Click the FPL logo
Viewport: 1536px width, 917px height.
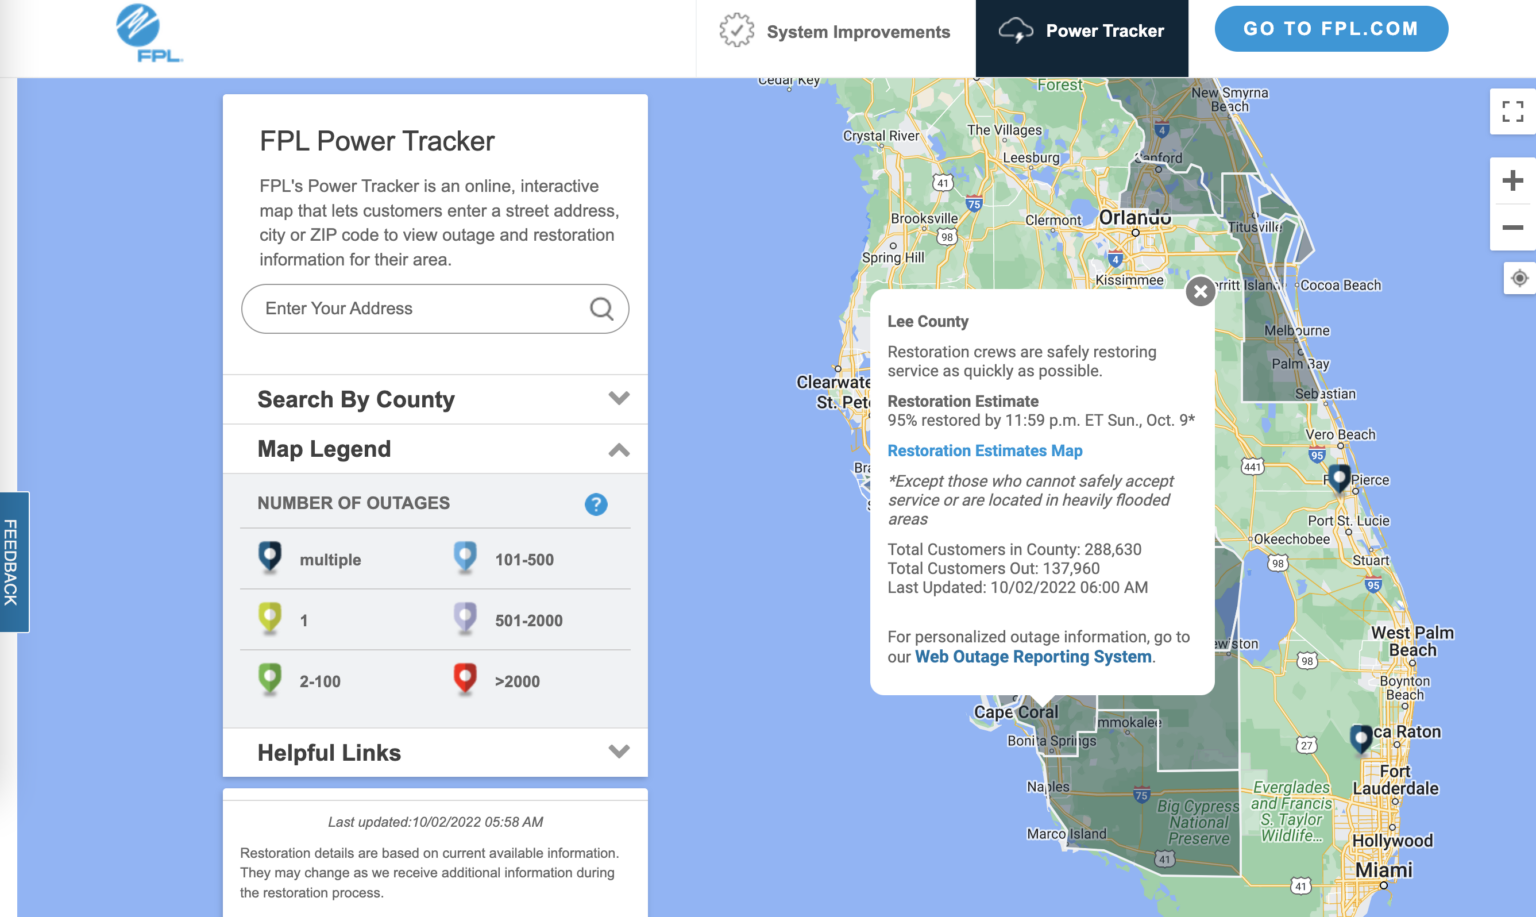pos(148,33)
